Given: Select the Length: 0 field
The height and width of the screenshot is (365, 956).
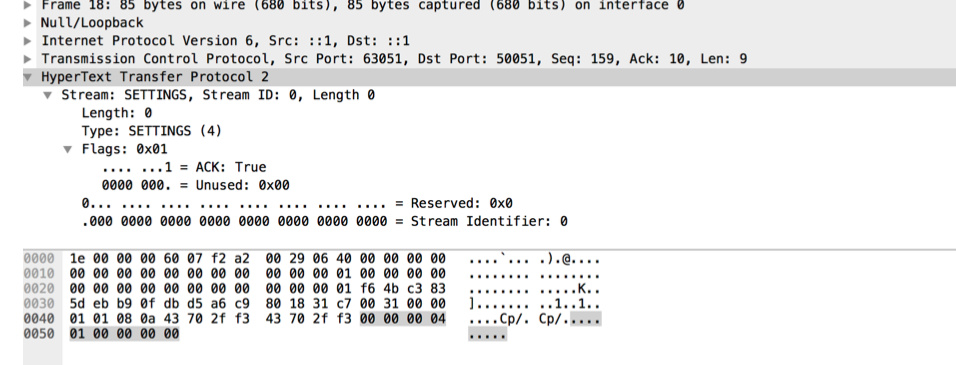Looking at the screenshot, I should [x=117, y=113].
